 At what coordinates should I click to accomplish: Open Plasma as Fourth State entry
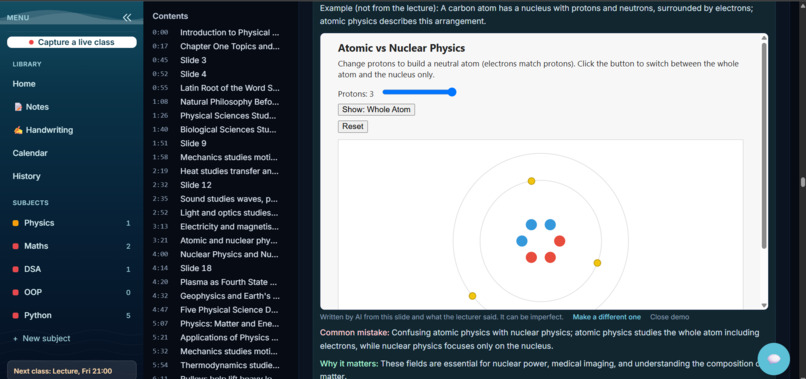click(216, 282)
